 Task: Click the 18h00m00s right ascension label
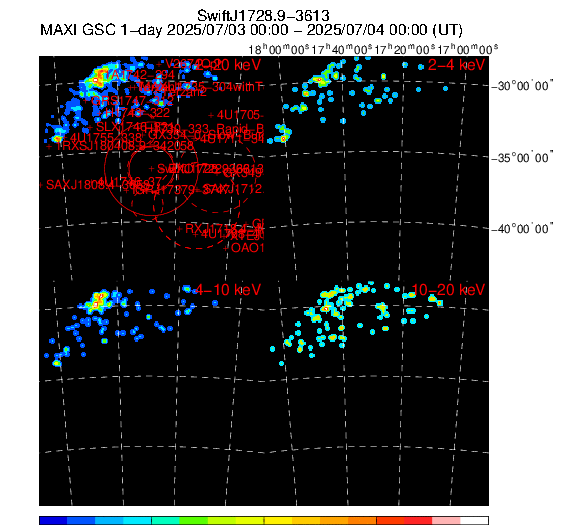279,49
